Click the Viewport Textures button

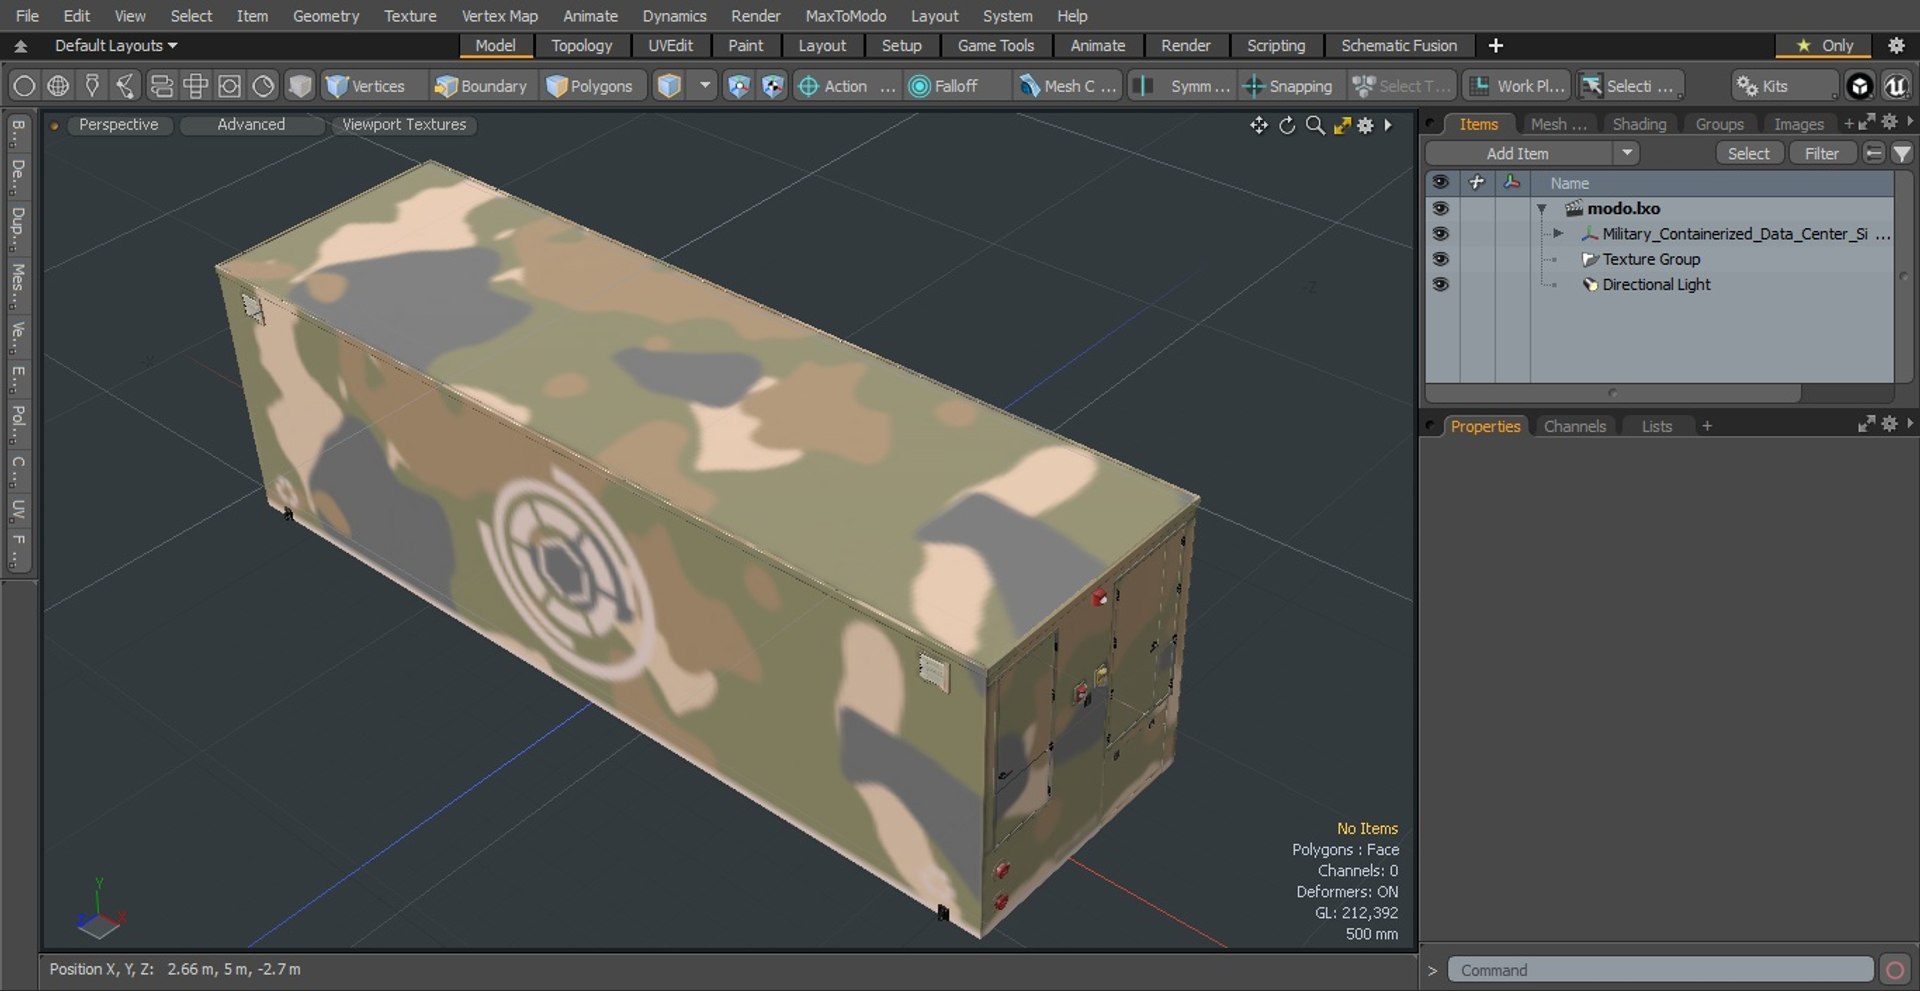404,124
